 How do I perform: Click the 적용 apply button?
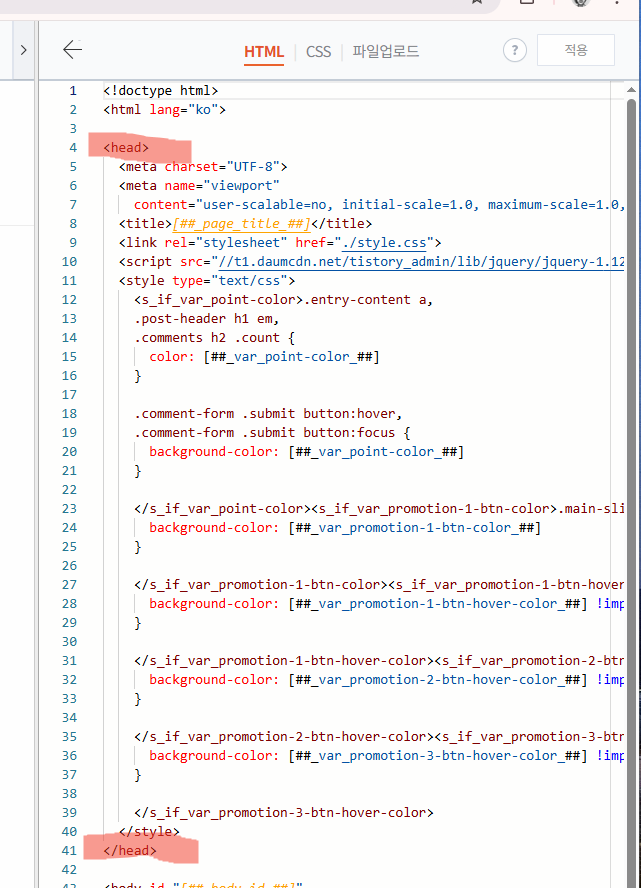coord(576,50)
